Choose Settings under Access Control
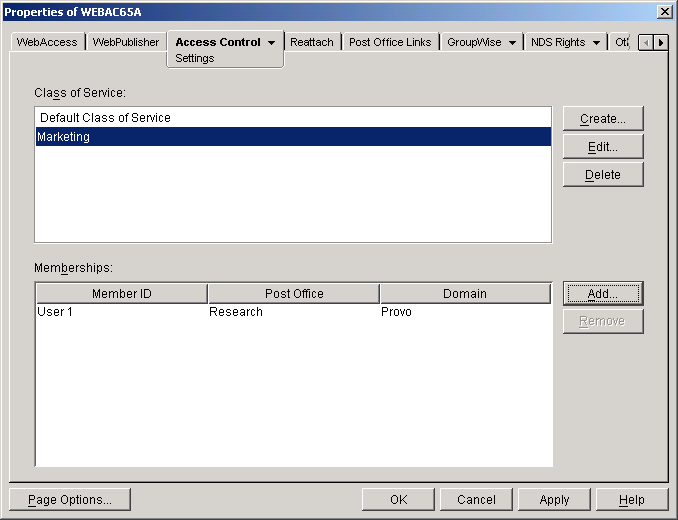 coord(195,58)
